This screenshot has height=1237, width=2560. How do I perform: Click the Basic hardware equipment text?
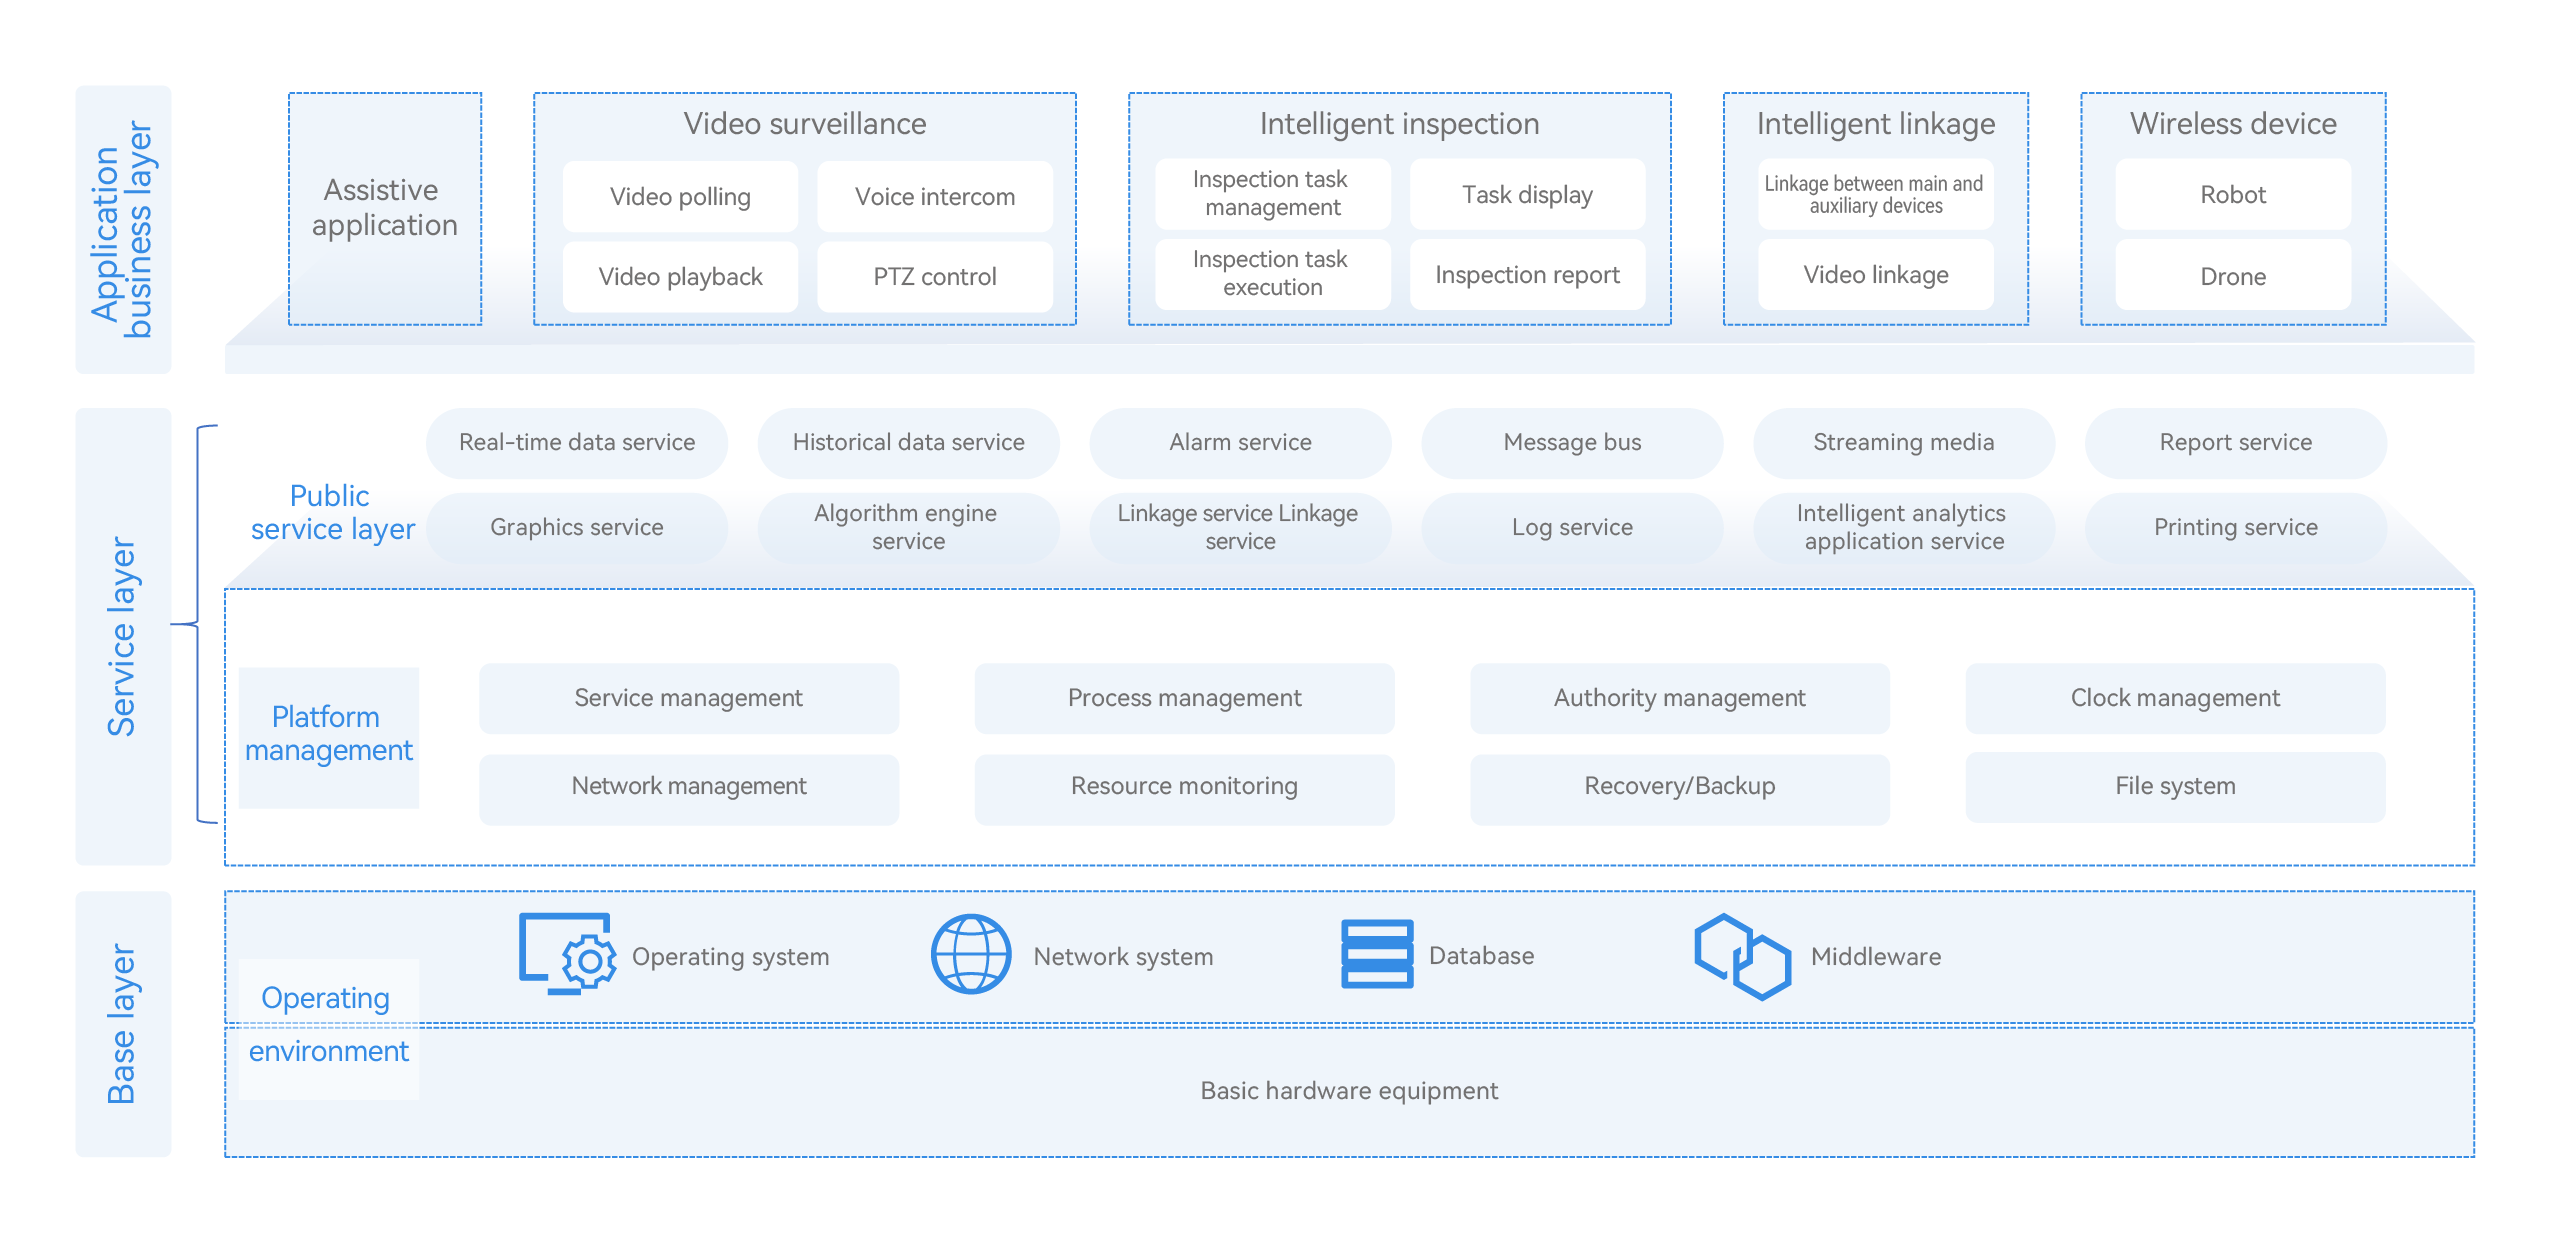[1348, 1090]
